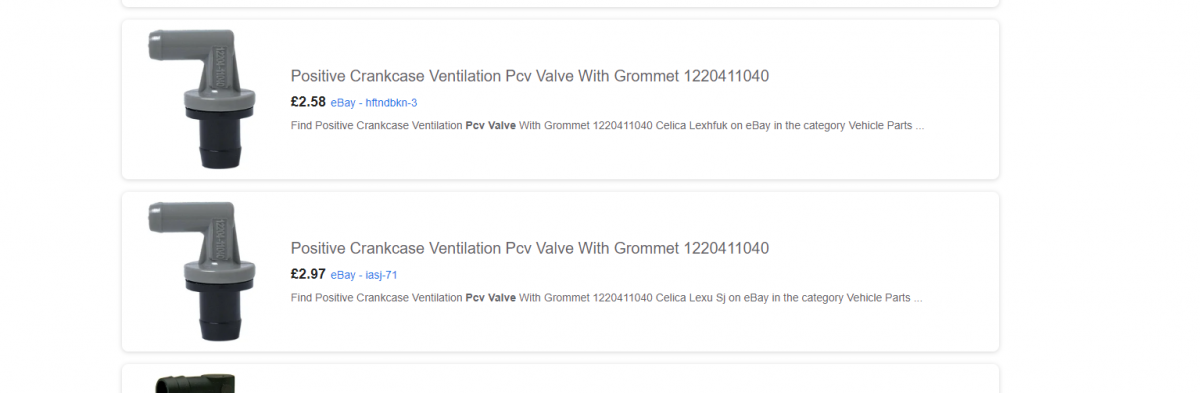
Task: Open the Positive Crankcase Ventilation title priced £2.97
Action: click(529, 248)
